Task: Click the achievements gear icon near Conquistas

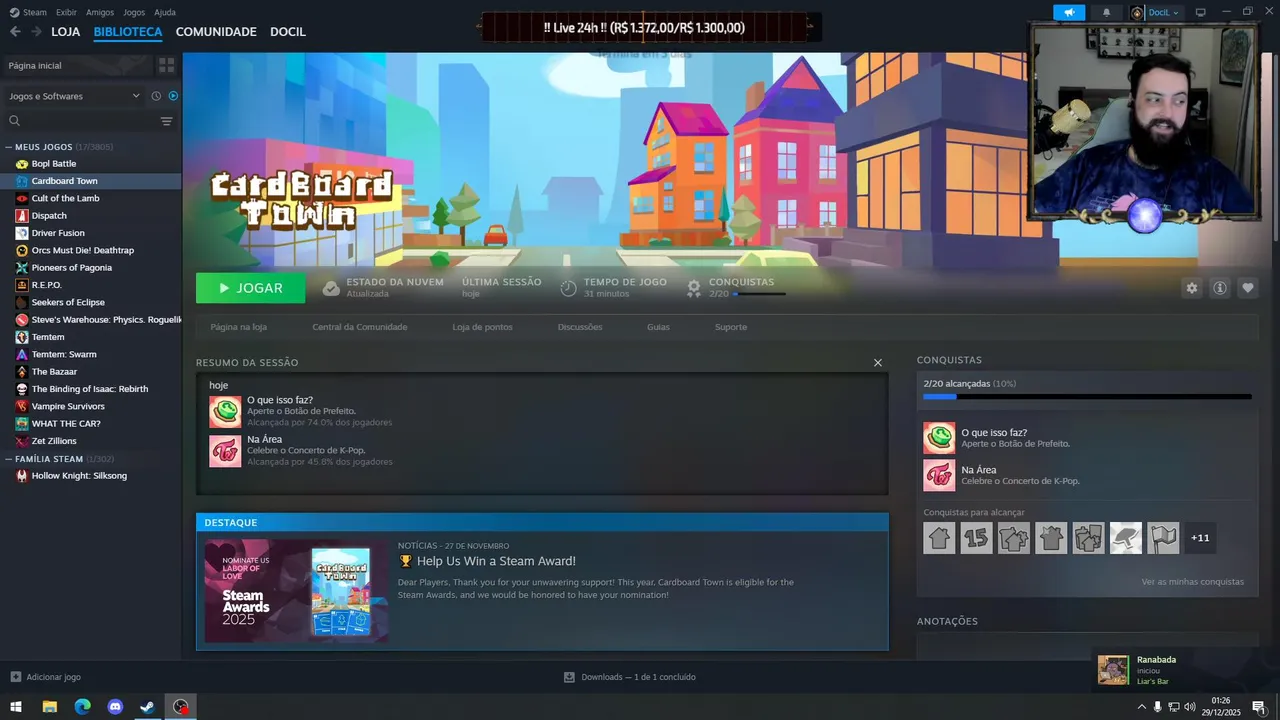Action: click(x=693, y=288)
